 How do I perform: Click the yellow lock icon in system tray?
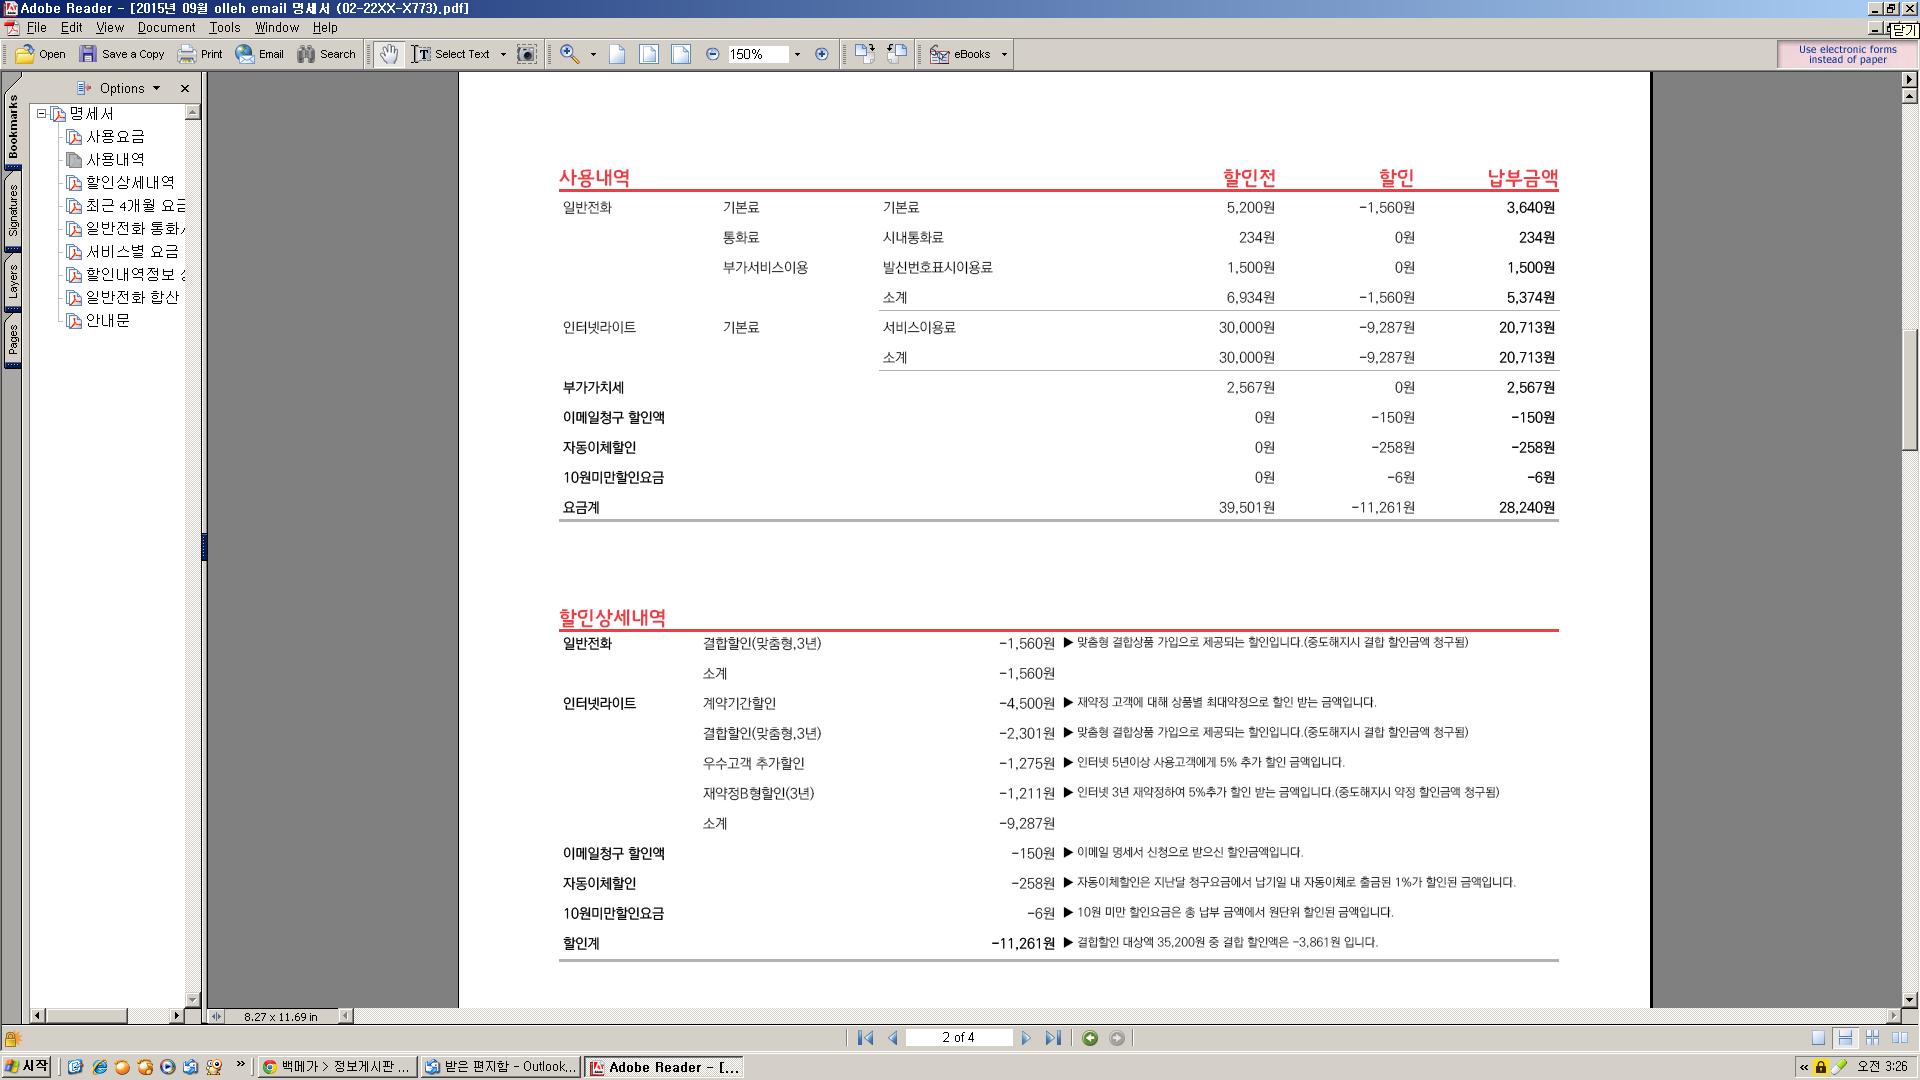(1821, 1067)
